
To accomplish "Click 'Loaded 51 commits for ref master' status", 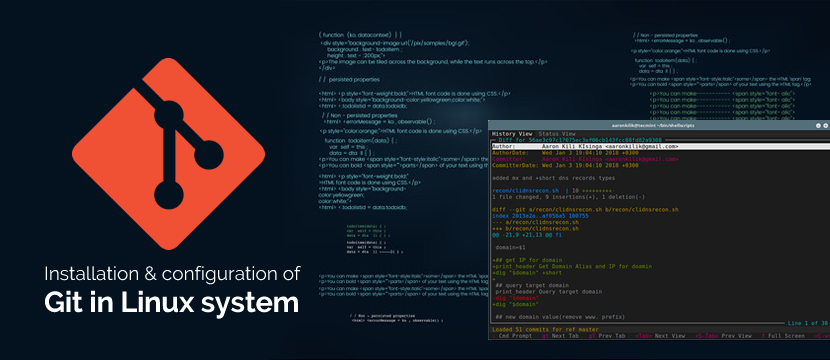I will click(544, 329).
